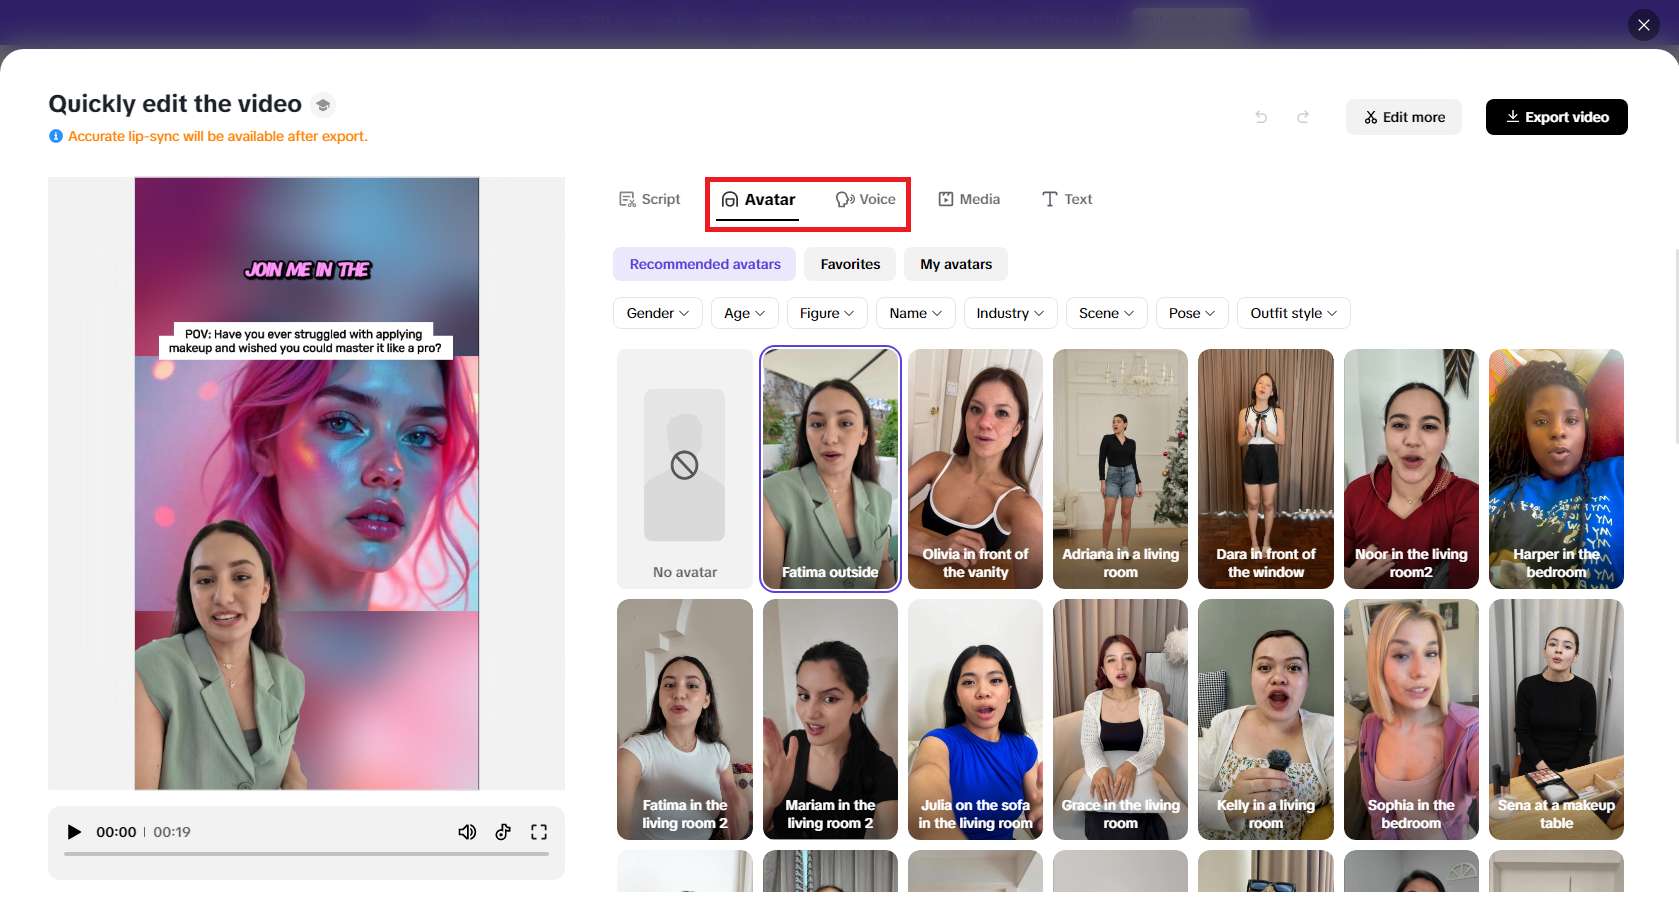Show My avatars list
The width and height of the screenshot is (1679, 899).
point(956,264)
